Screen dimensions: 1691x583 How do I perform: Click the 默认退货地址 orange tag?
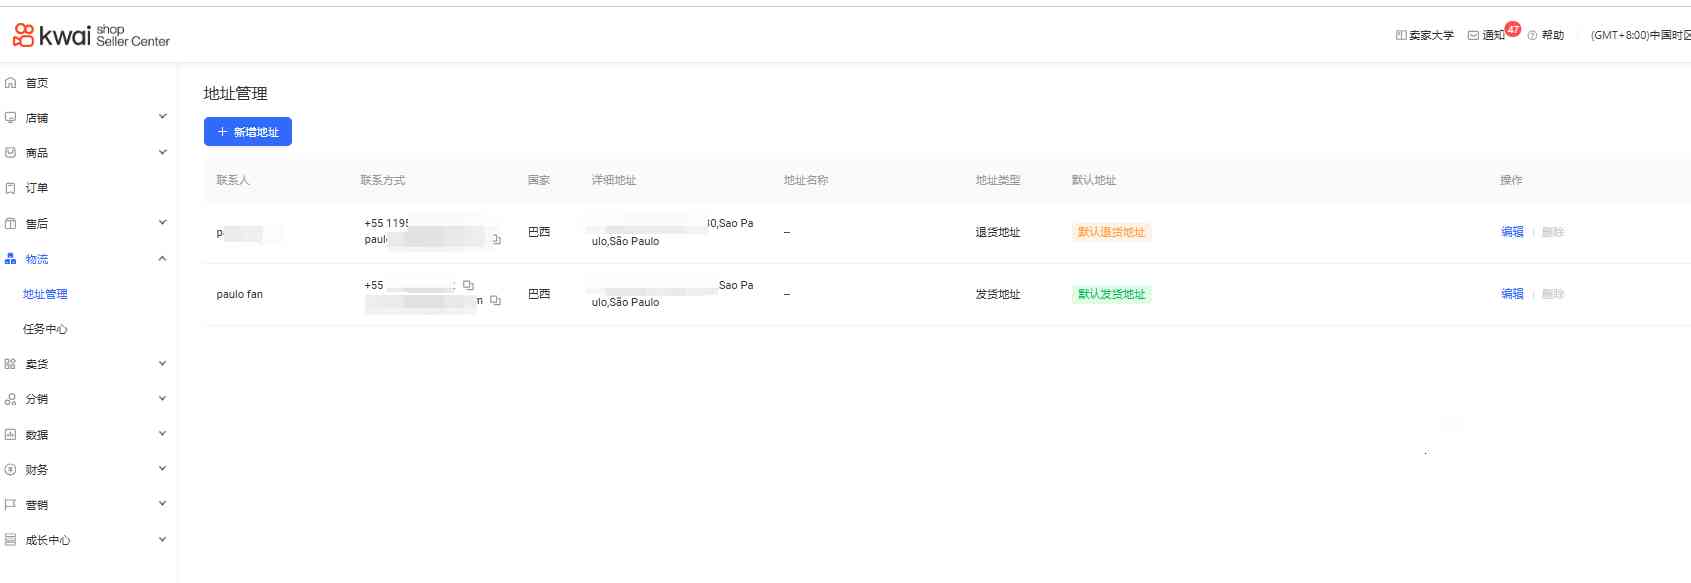(1111, 232)
